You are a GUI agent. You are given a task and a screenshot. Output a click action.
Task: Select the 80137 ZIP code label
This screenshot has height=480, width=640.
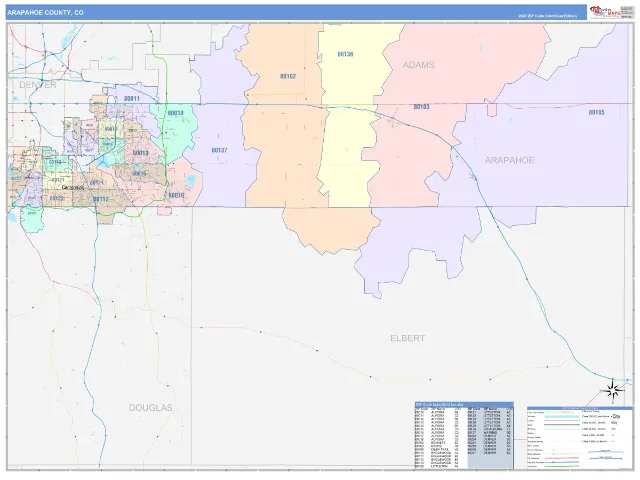[219, 150]
